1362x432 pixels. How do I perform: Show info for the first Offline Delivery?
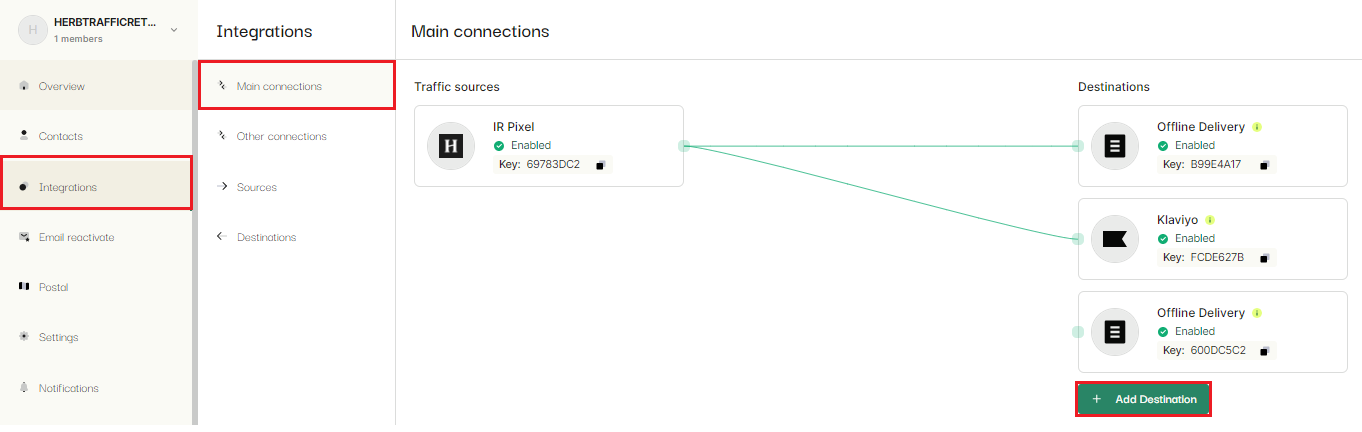pyautogui.click(x=1257, y=127)
